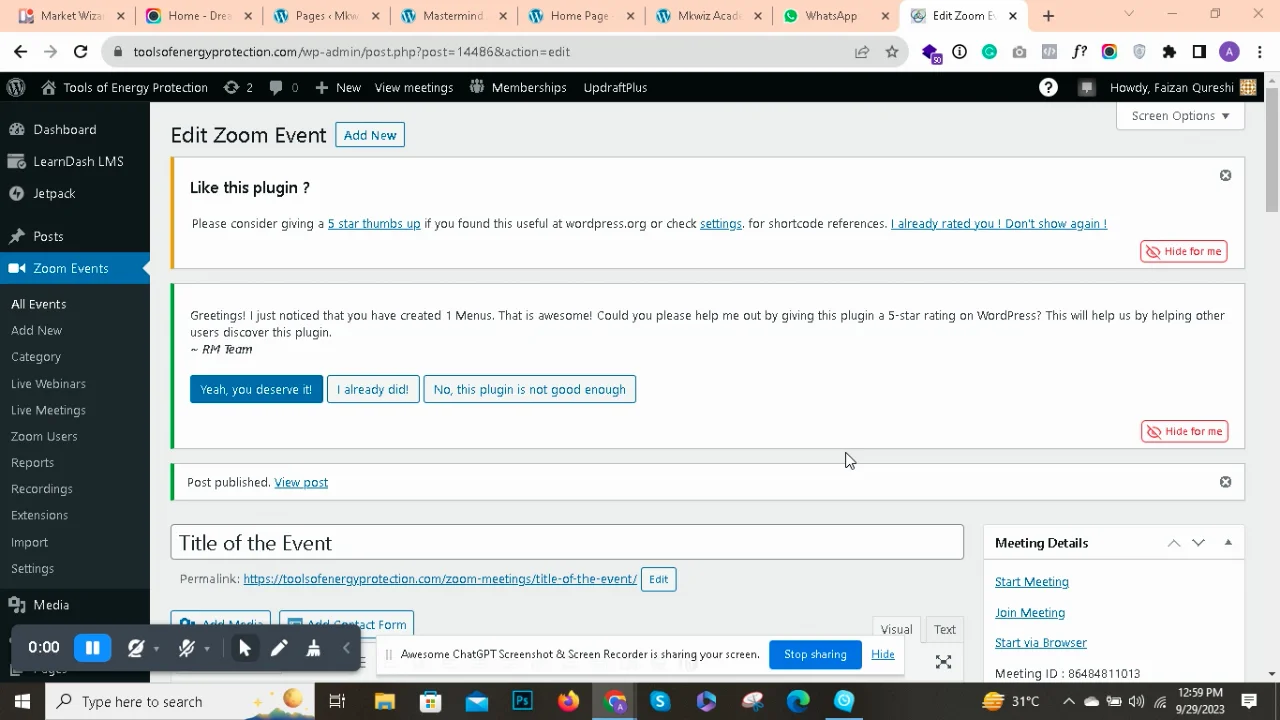The image size is (1280, 720).
Task: Click the WordPress logo in admin bar
Action: coord(16,87)
